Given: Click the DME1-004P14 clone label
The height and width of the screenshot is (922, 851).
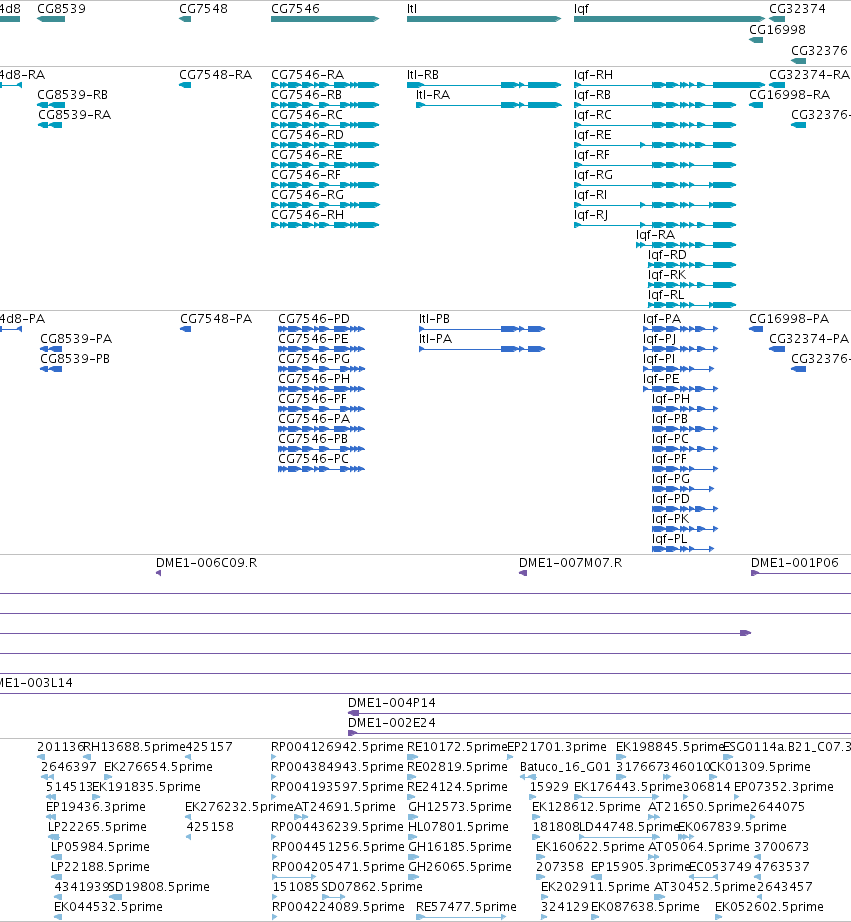Looking at the screenshot, I should 392,703.
